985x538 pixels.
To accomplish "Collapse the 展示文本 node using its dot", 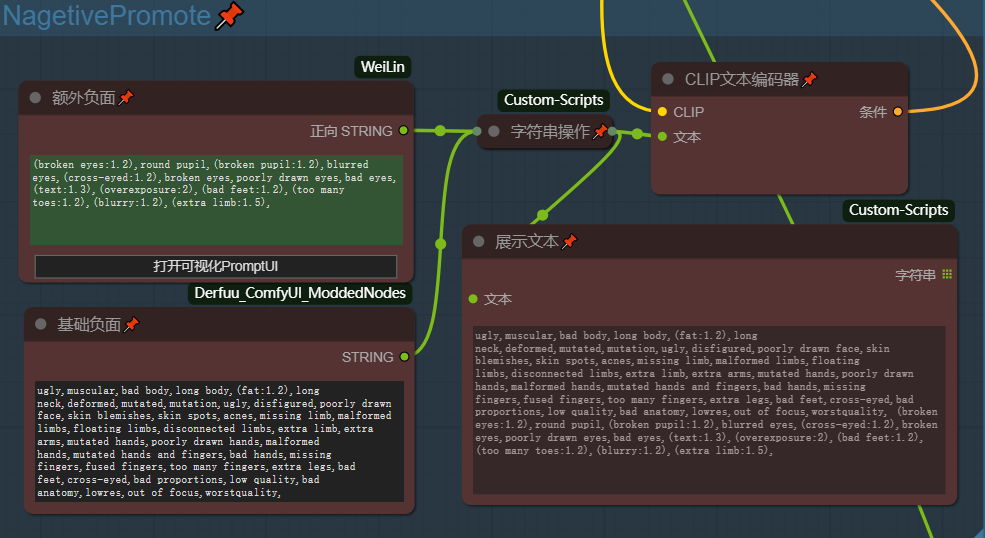I will pyautogui.click(x=478, y=241).
